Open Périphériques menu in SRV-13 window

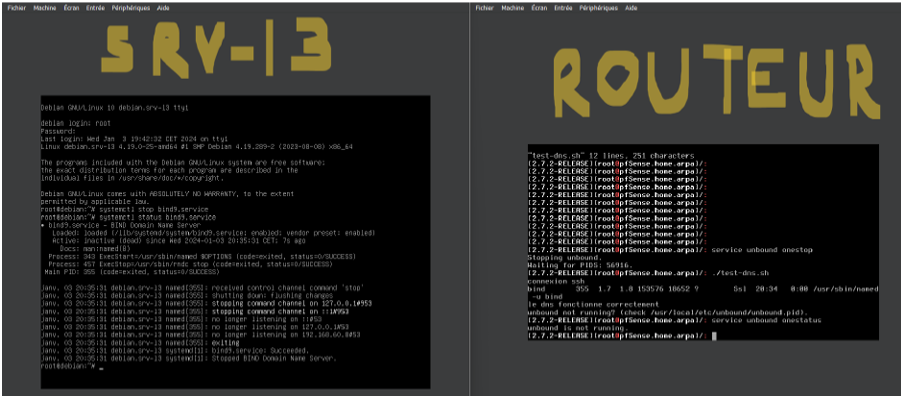click(130, 9)
